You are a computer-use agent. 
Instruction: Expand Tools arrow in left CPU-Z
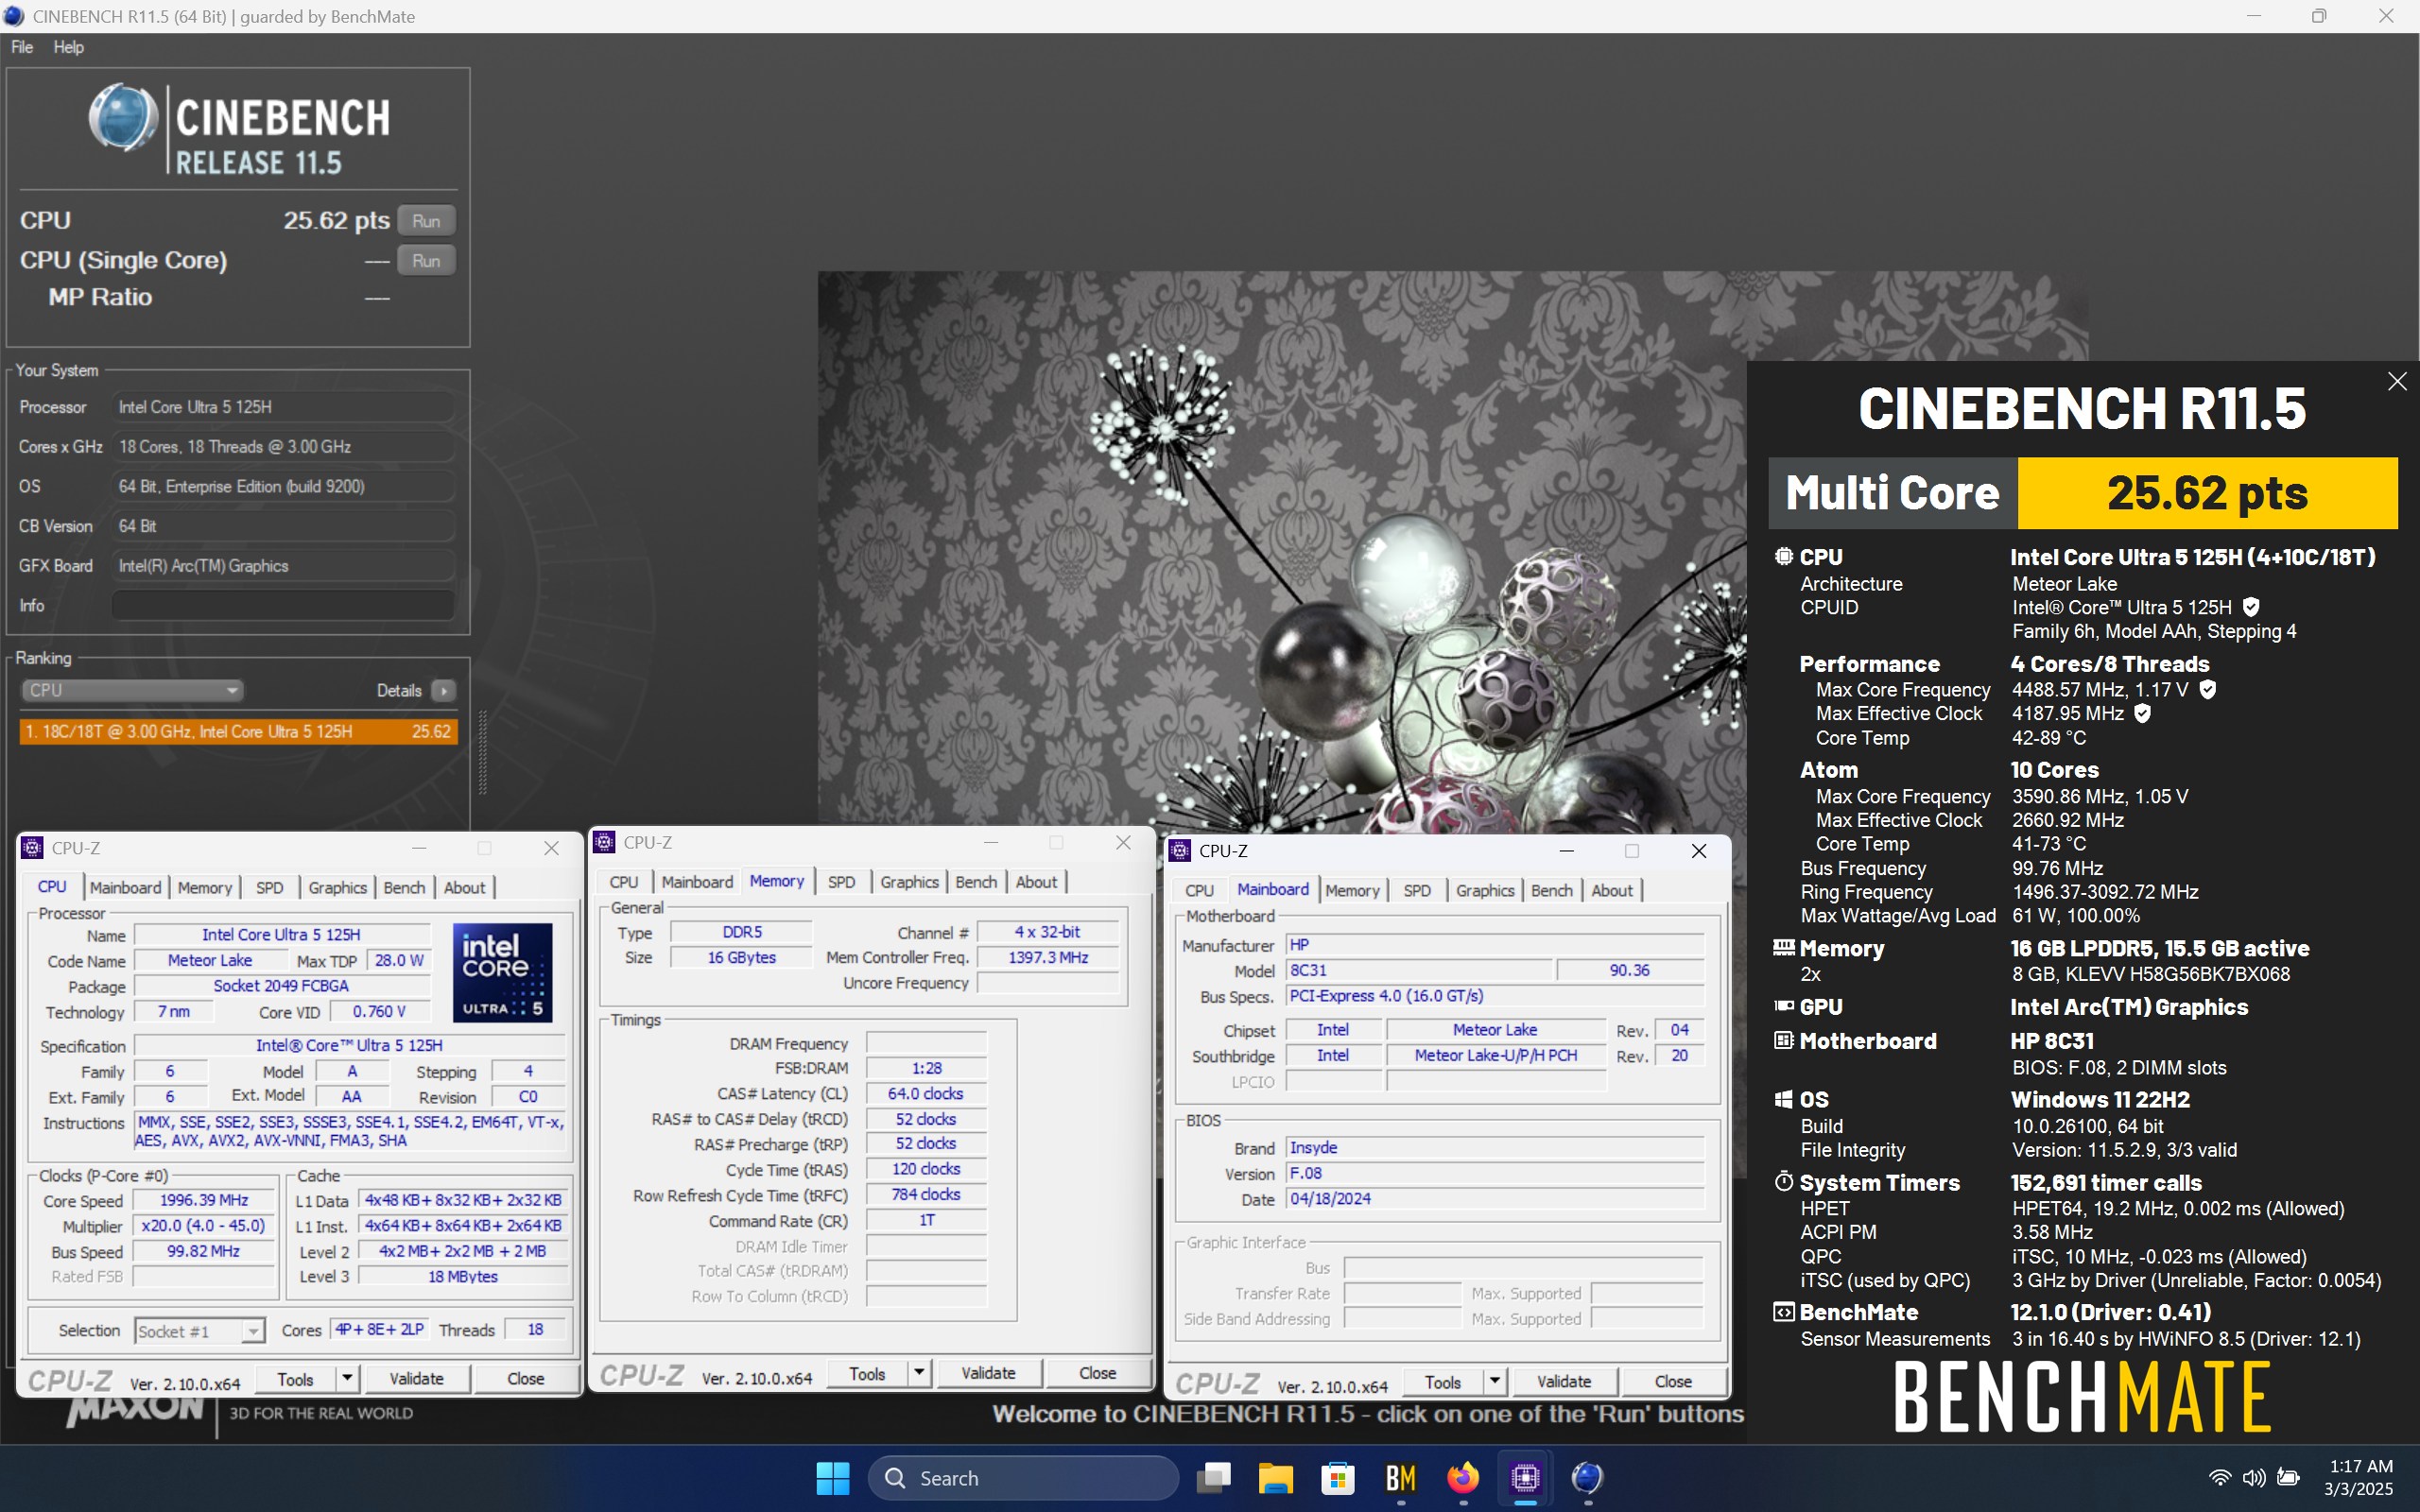click(x=347, y=1379)
